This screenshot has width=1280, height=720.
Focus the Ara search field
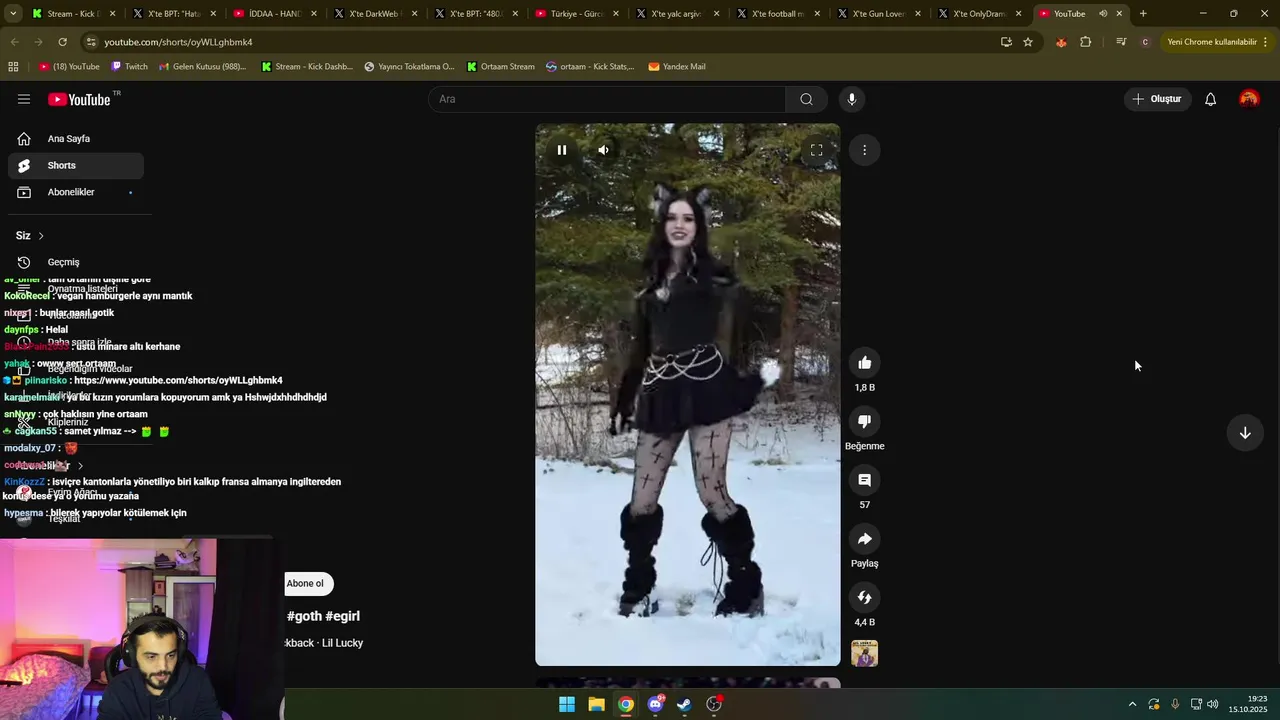pyautogui.click(x=607, y=99)
